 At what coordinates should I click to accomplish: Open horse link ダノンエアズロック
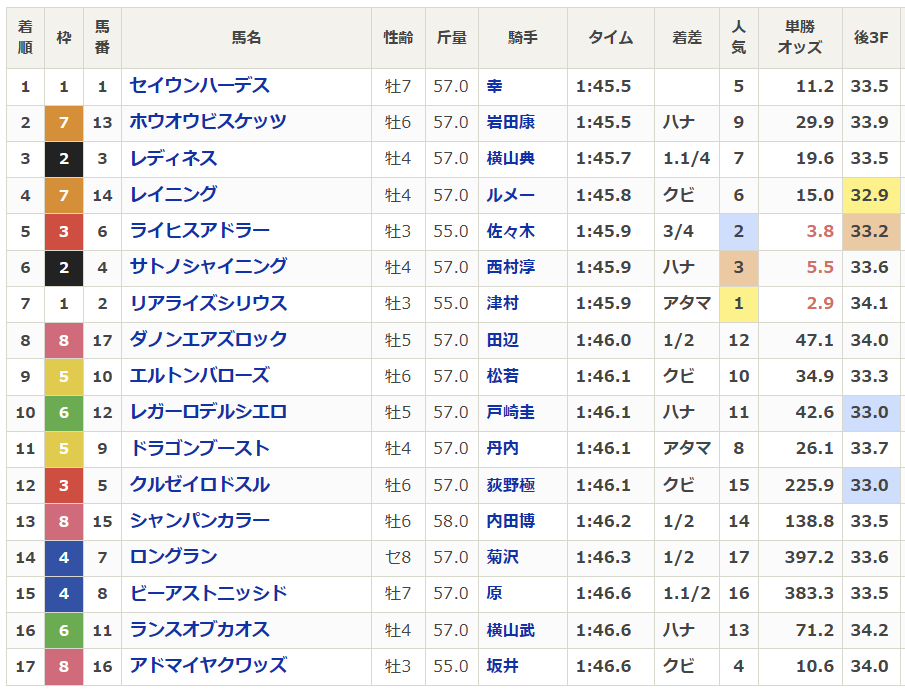pyautogui.click(x=208, y=339)
